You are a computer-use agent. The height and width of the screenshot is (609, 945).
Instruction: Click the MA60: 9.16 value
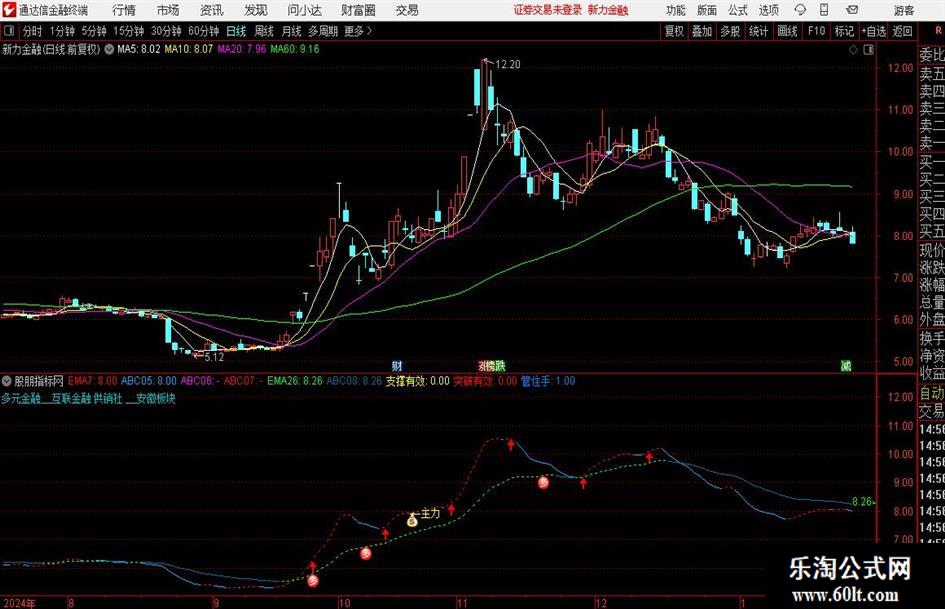click(x=295, y=49)
